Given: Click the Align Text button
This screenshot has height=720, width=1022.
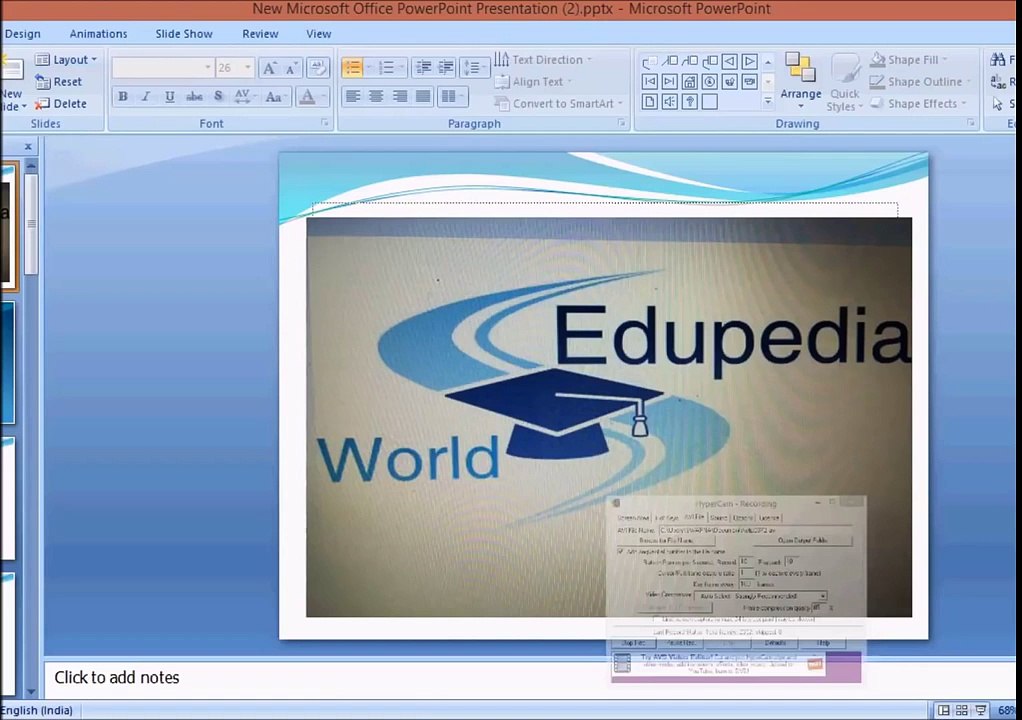Looking at the screenshot, I should [x=533, y=81].
